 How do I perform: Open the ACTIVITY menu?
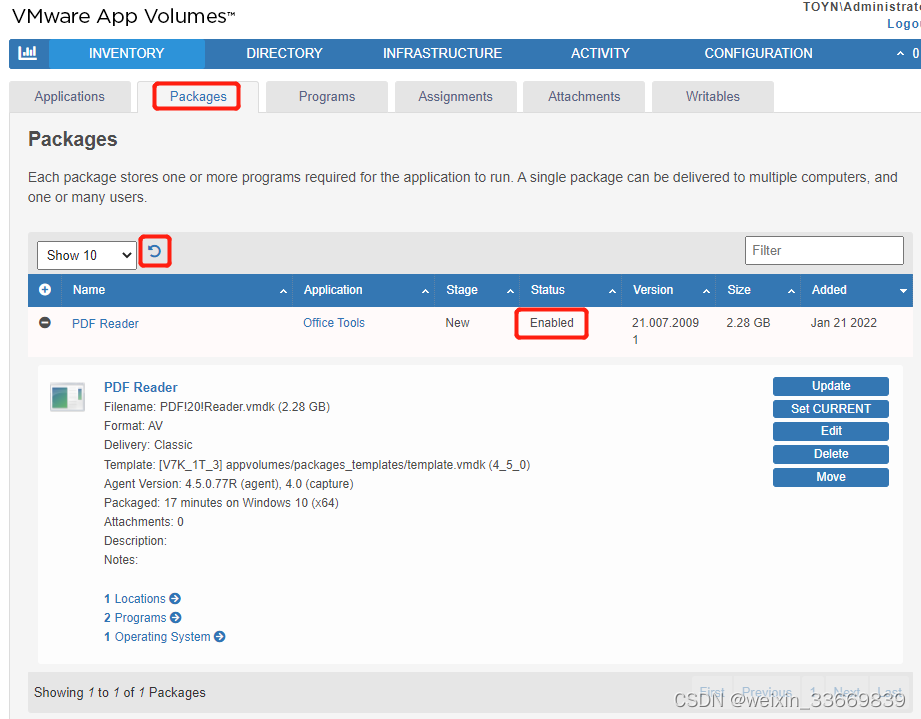pos(600,53)
